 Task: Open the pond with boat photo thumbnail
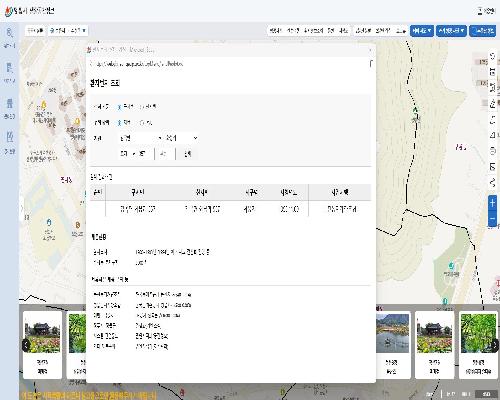(x=392, y=333)
